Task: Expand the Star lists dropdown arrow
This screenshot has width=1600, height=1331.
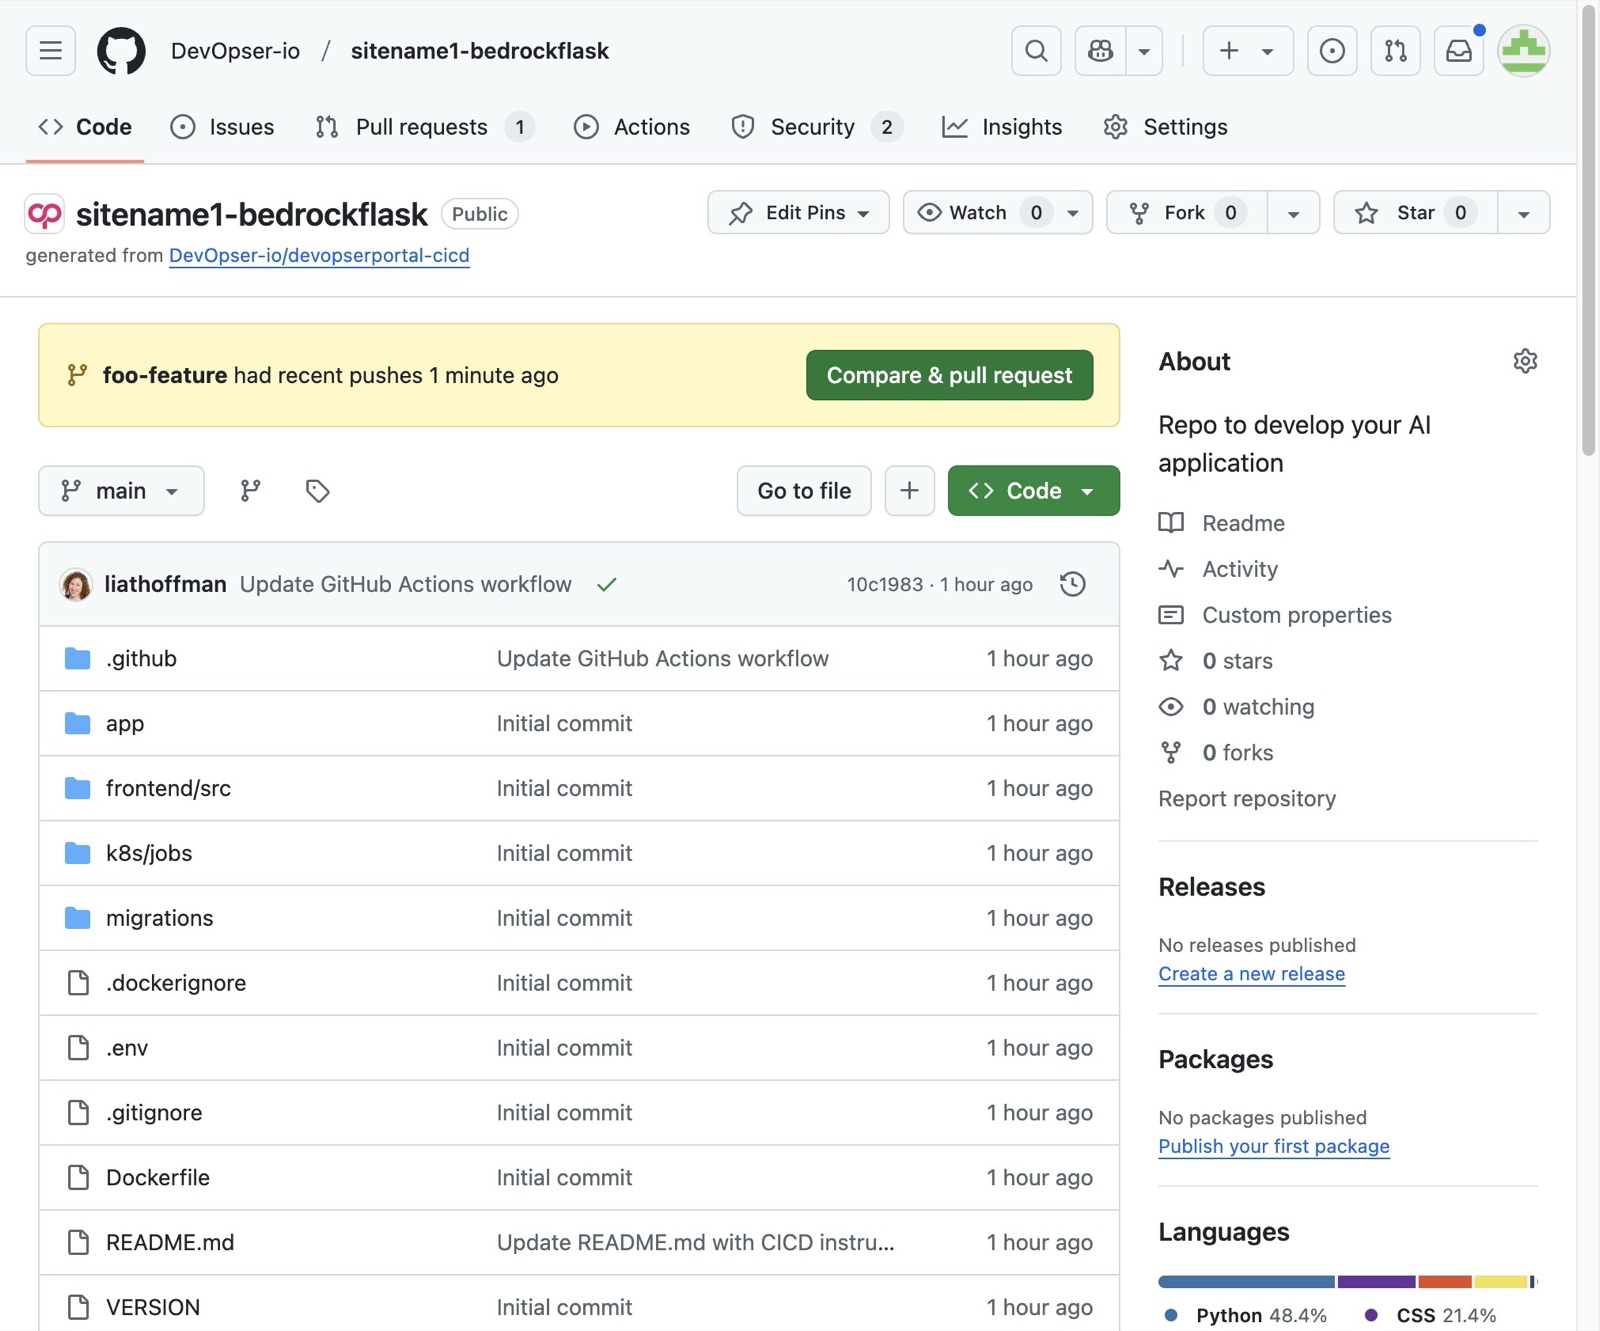Action: pyautogui.click(x=1523, y=213)
